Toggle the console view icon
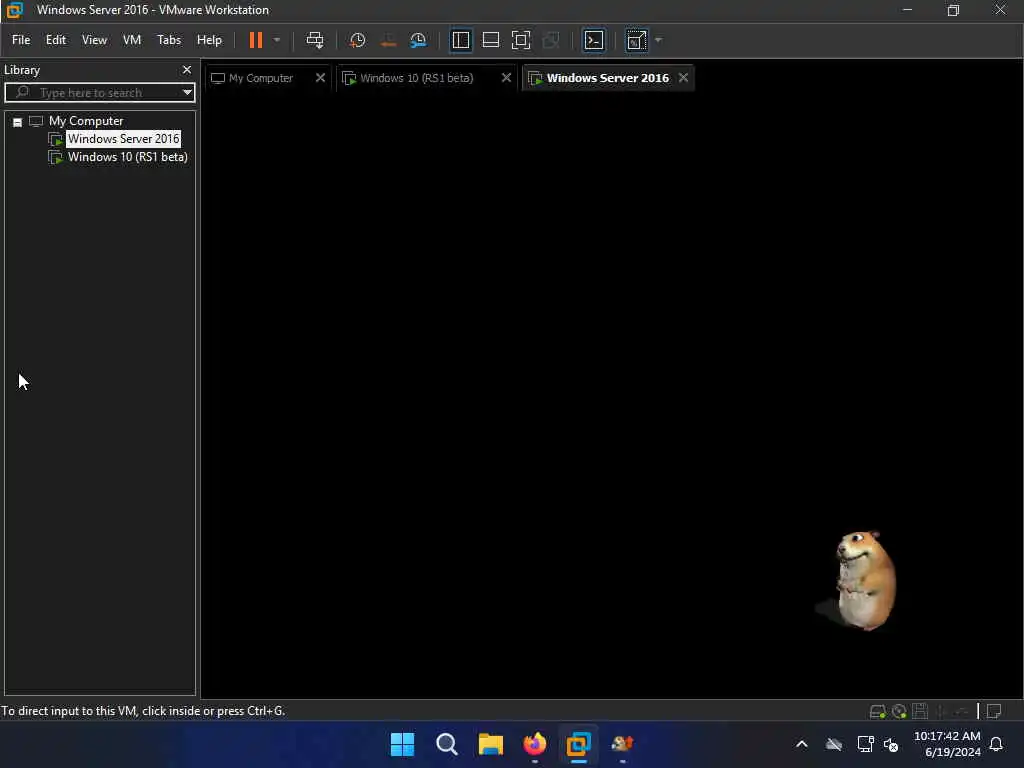 594,40
